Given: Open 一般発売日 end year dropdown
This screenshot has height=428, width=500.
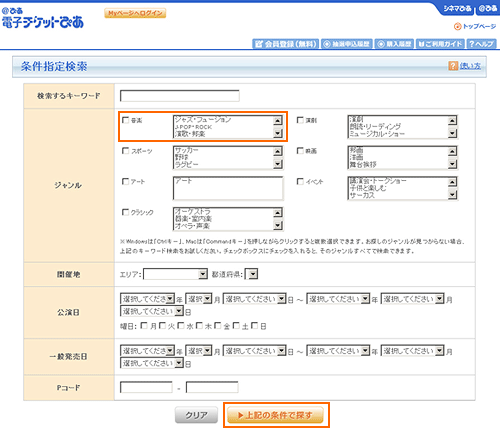Looking at the screenshot, I should pos(338,351).
